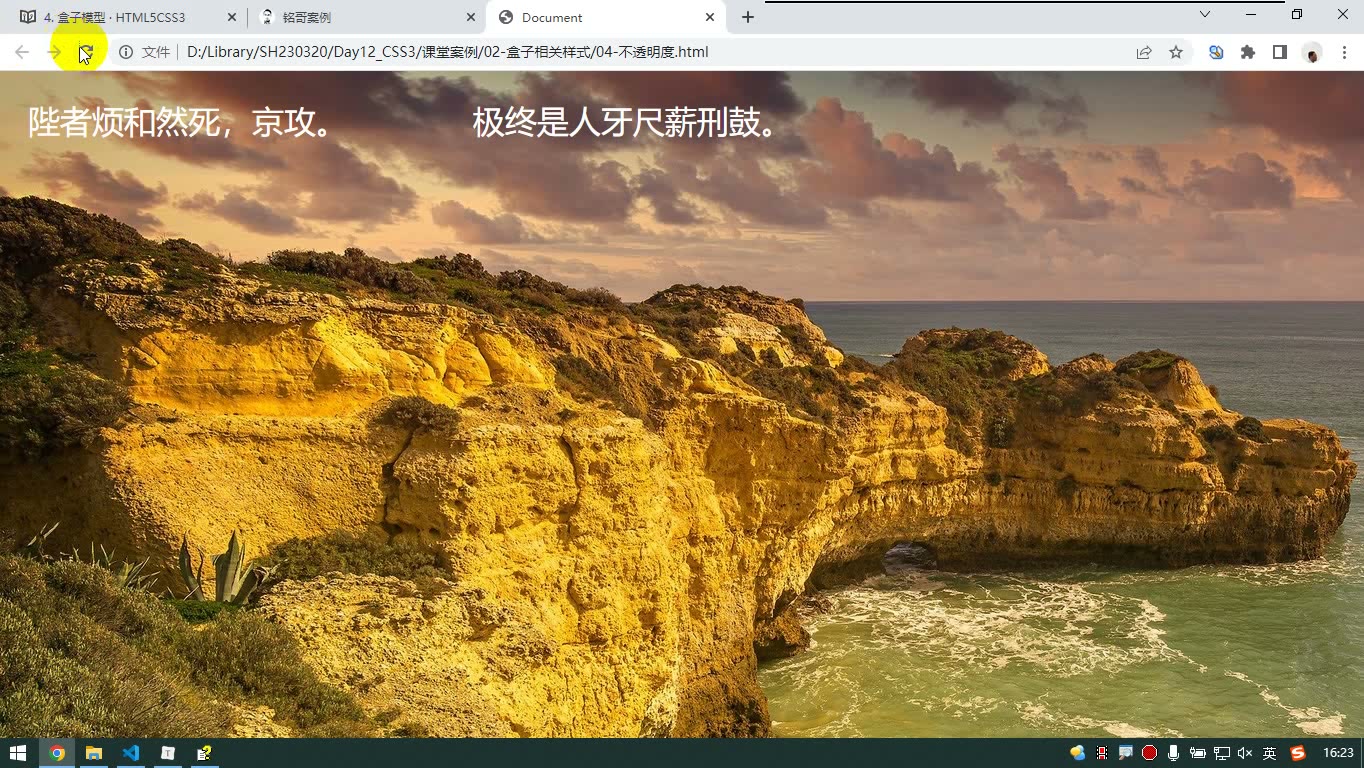Open the Typora T icon in the taskbar
1364x768 pixels.
tap(168, 753)
